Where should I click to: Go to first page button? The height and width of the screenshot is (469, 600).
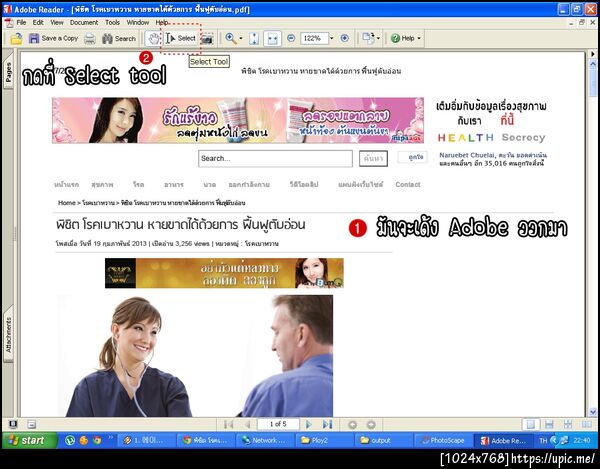(x=229, y=424)
